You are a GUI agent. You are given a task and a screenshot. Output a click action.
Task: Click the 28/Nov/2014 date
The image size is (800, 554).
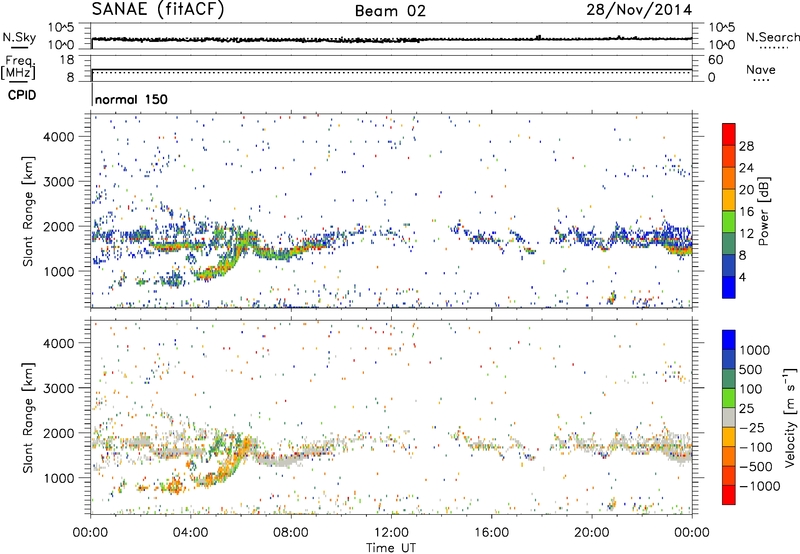[x=639, y=9]
